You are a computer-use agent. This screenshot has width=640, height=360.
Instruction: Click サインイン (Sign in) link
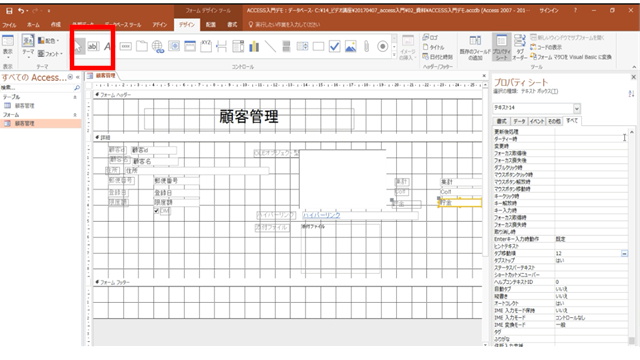point(549,11)
